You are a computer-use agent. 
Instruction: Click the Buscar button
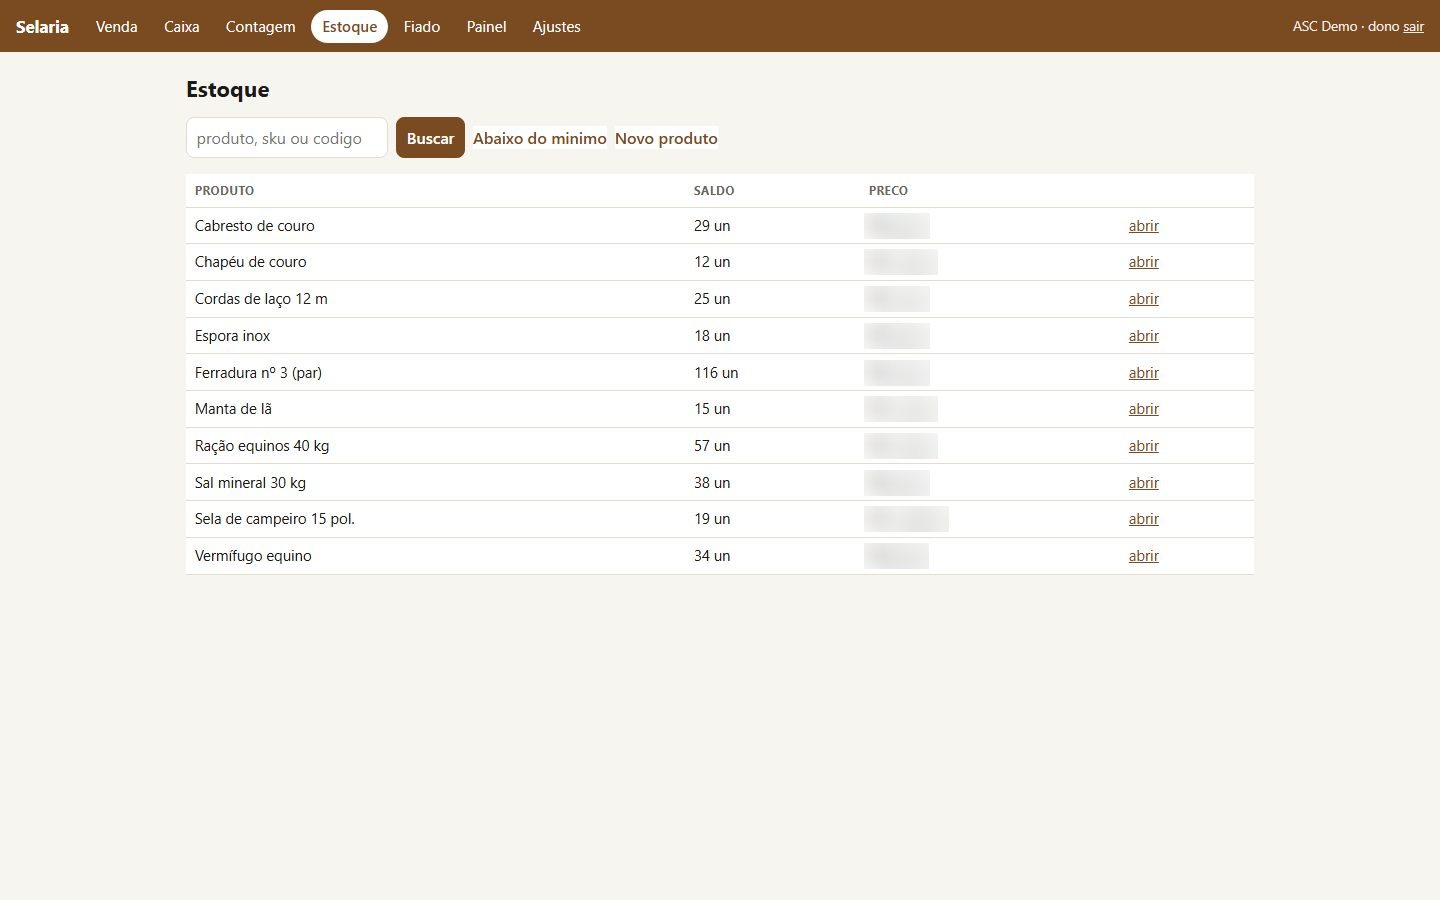(430, 138)
